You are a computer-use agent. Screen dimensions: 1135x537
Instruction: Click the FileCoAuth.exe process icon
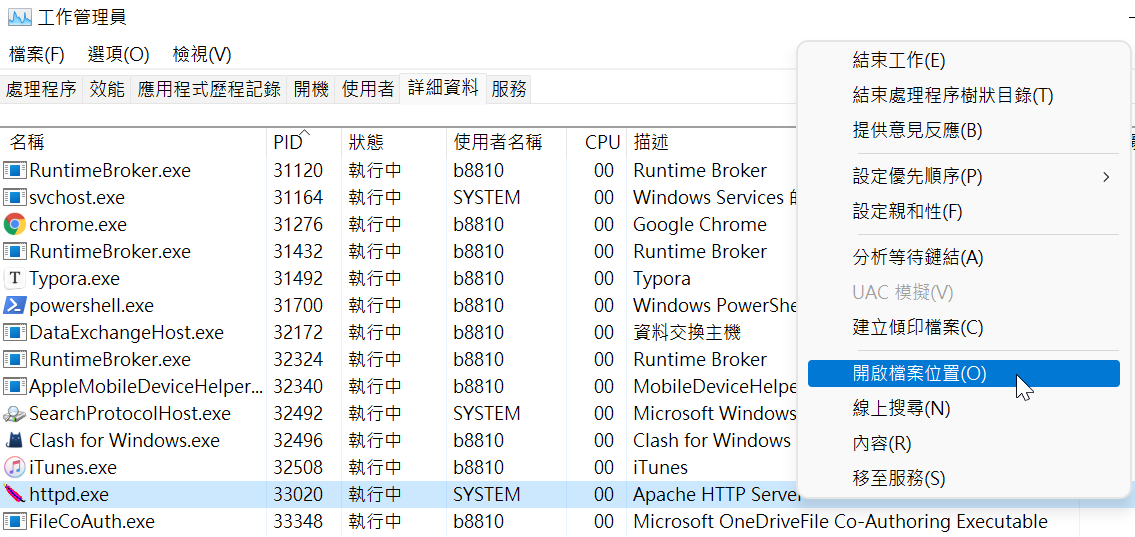pos(14,522)
